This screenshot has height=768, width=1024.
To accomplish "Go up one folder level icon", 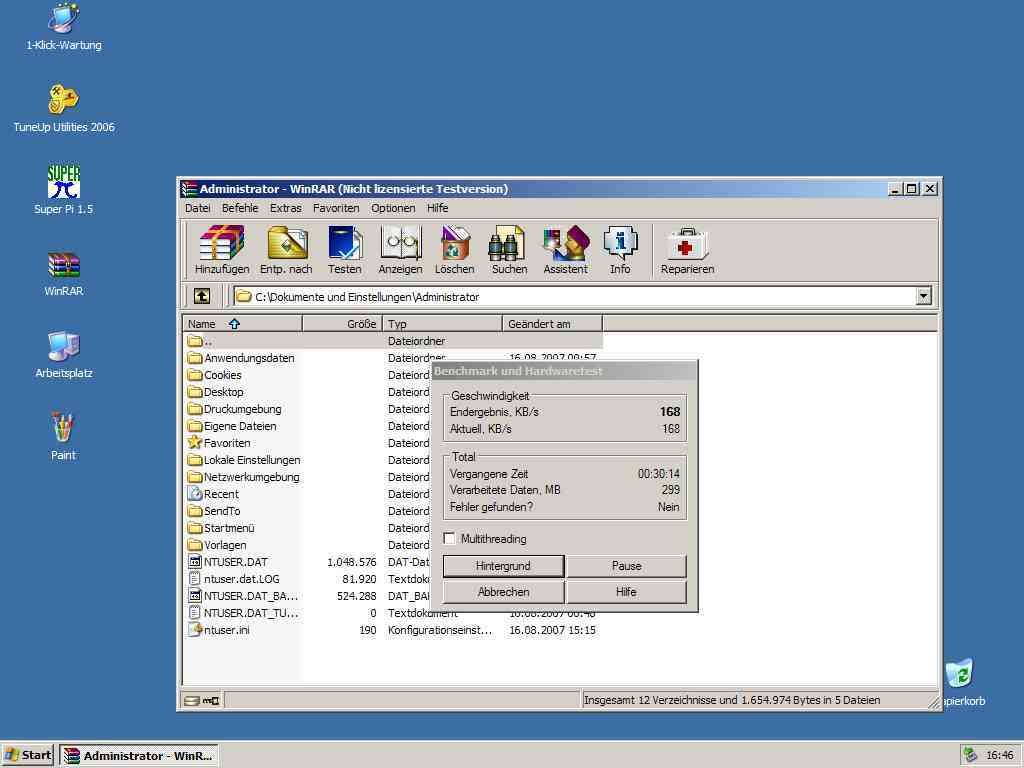I will coord(202,296).
